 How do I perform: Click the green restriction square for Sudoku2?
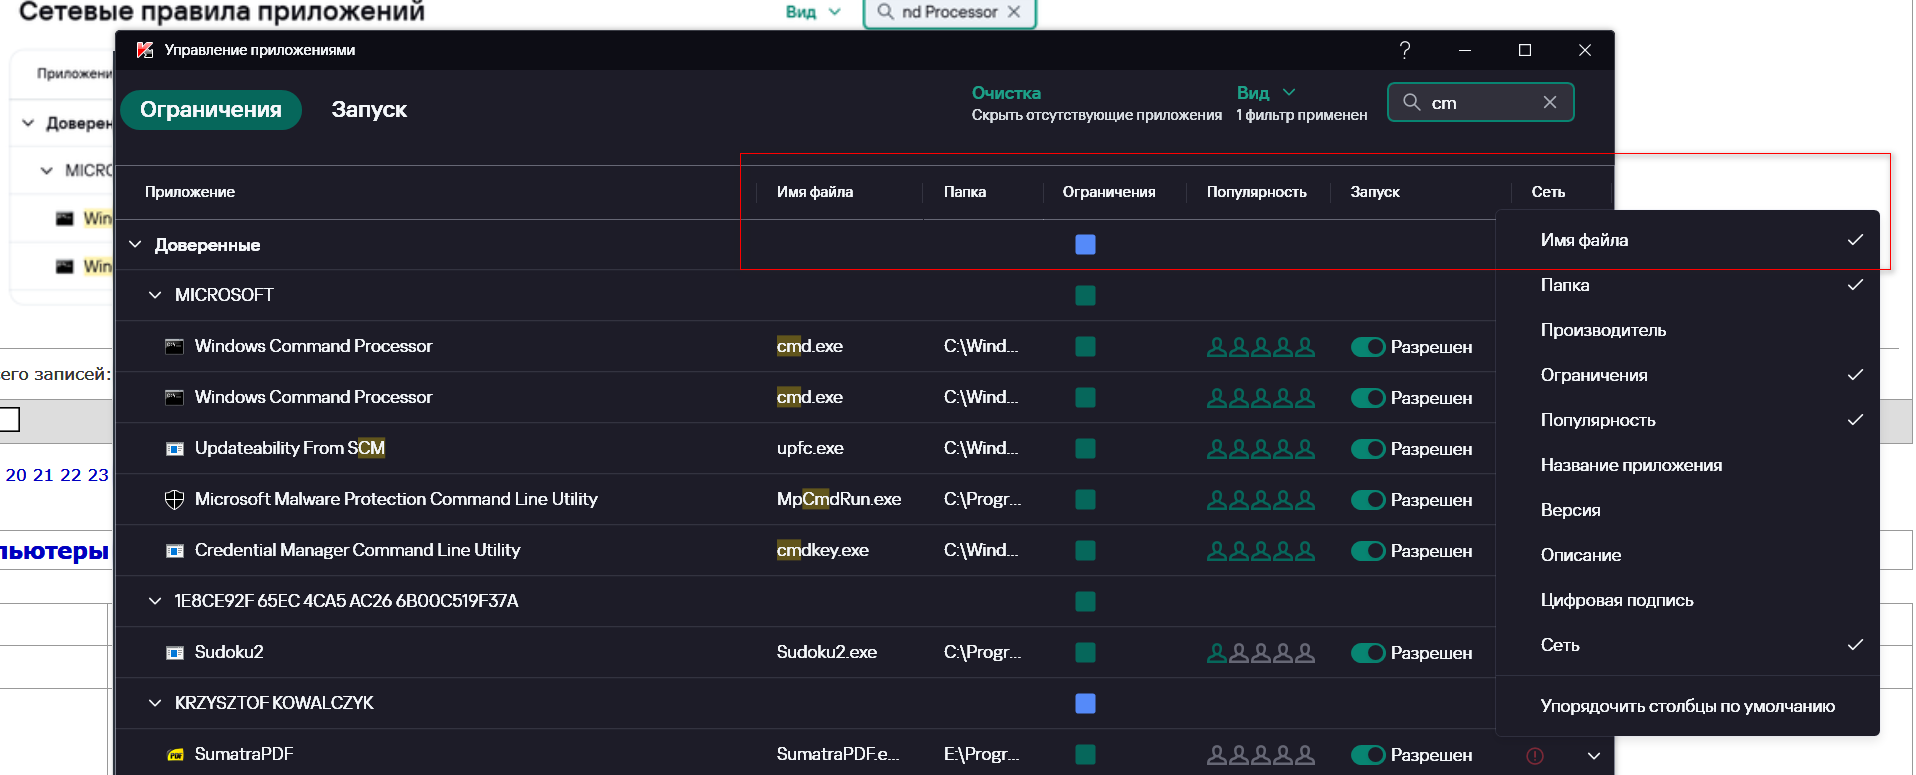coord(1085,653)
